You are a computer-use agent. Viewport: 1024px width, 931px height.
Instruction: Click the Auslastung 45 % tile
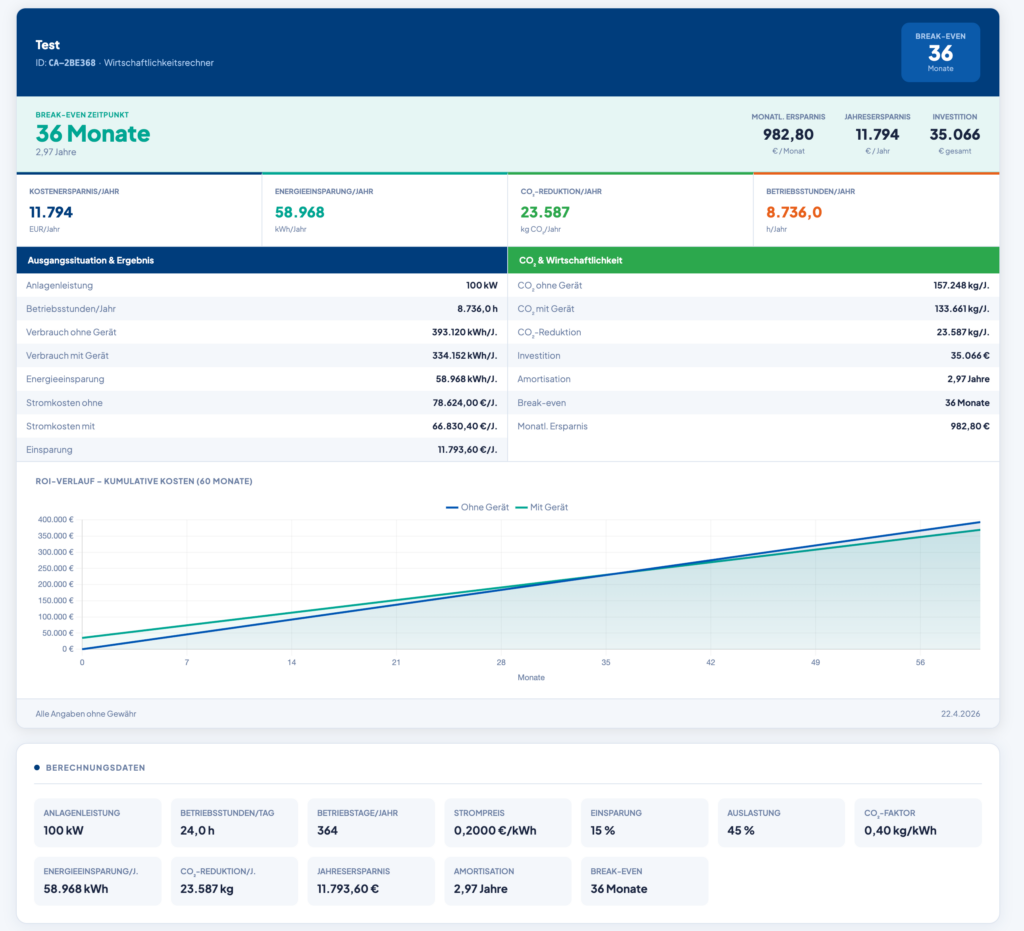coord(781,822)
